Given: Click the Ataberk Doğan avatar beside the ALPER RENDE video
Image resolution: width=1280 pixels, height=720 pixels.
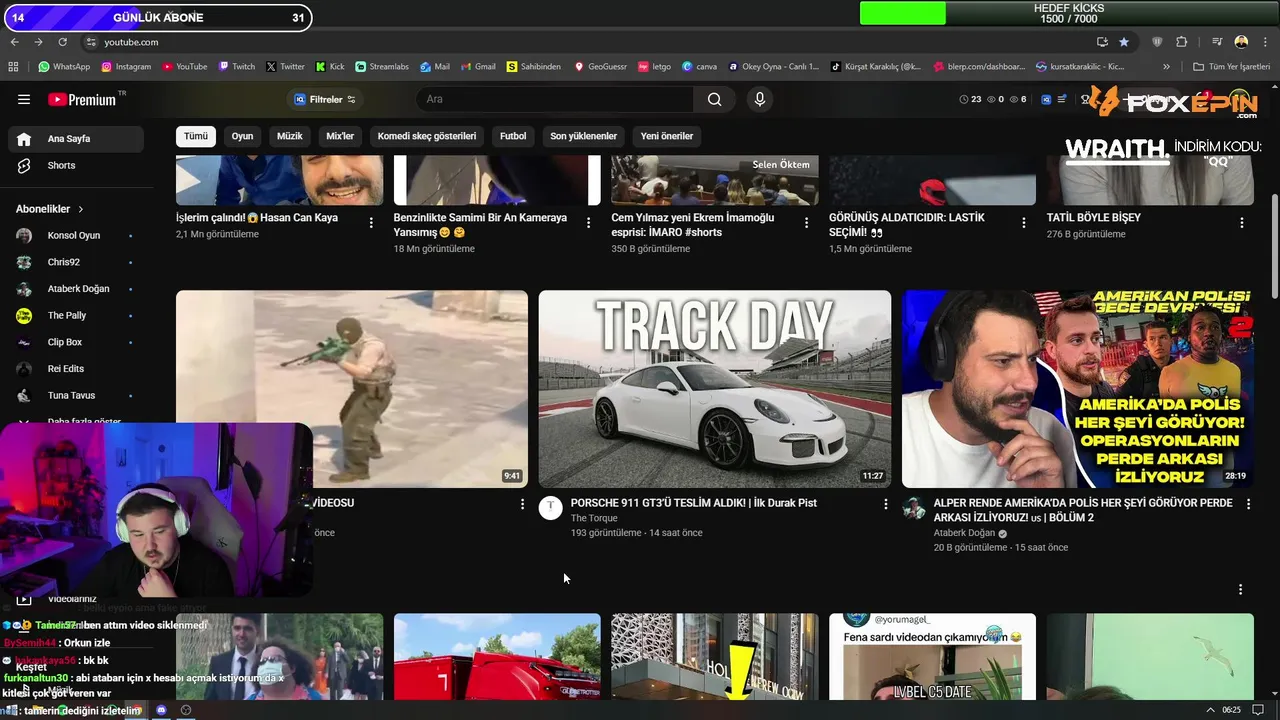Looking at the screenshot, I should coord(914,508).
